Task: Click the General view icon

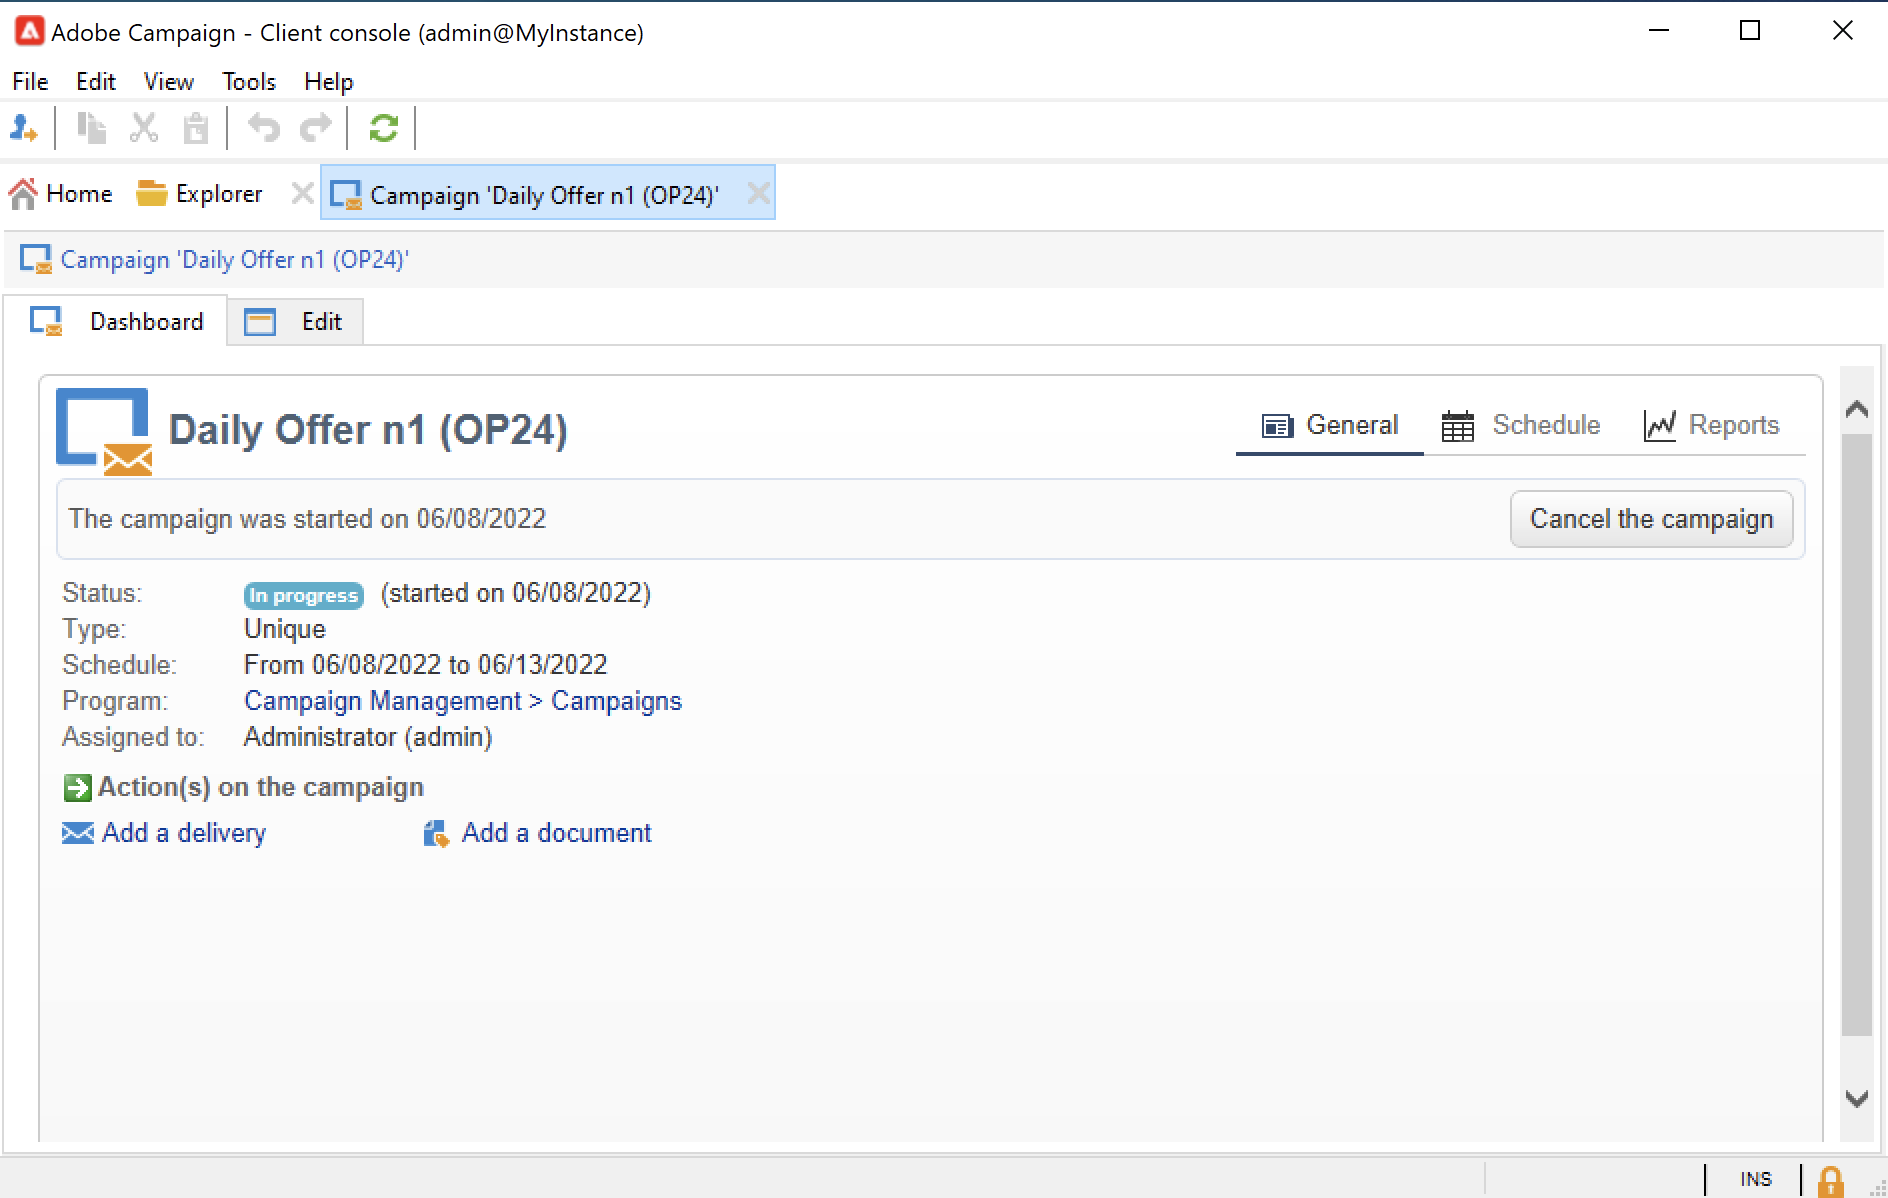Action: [x=1277, y=426]
